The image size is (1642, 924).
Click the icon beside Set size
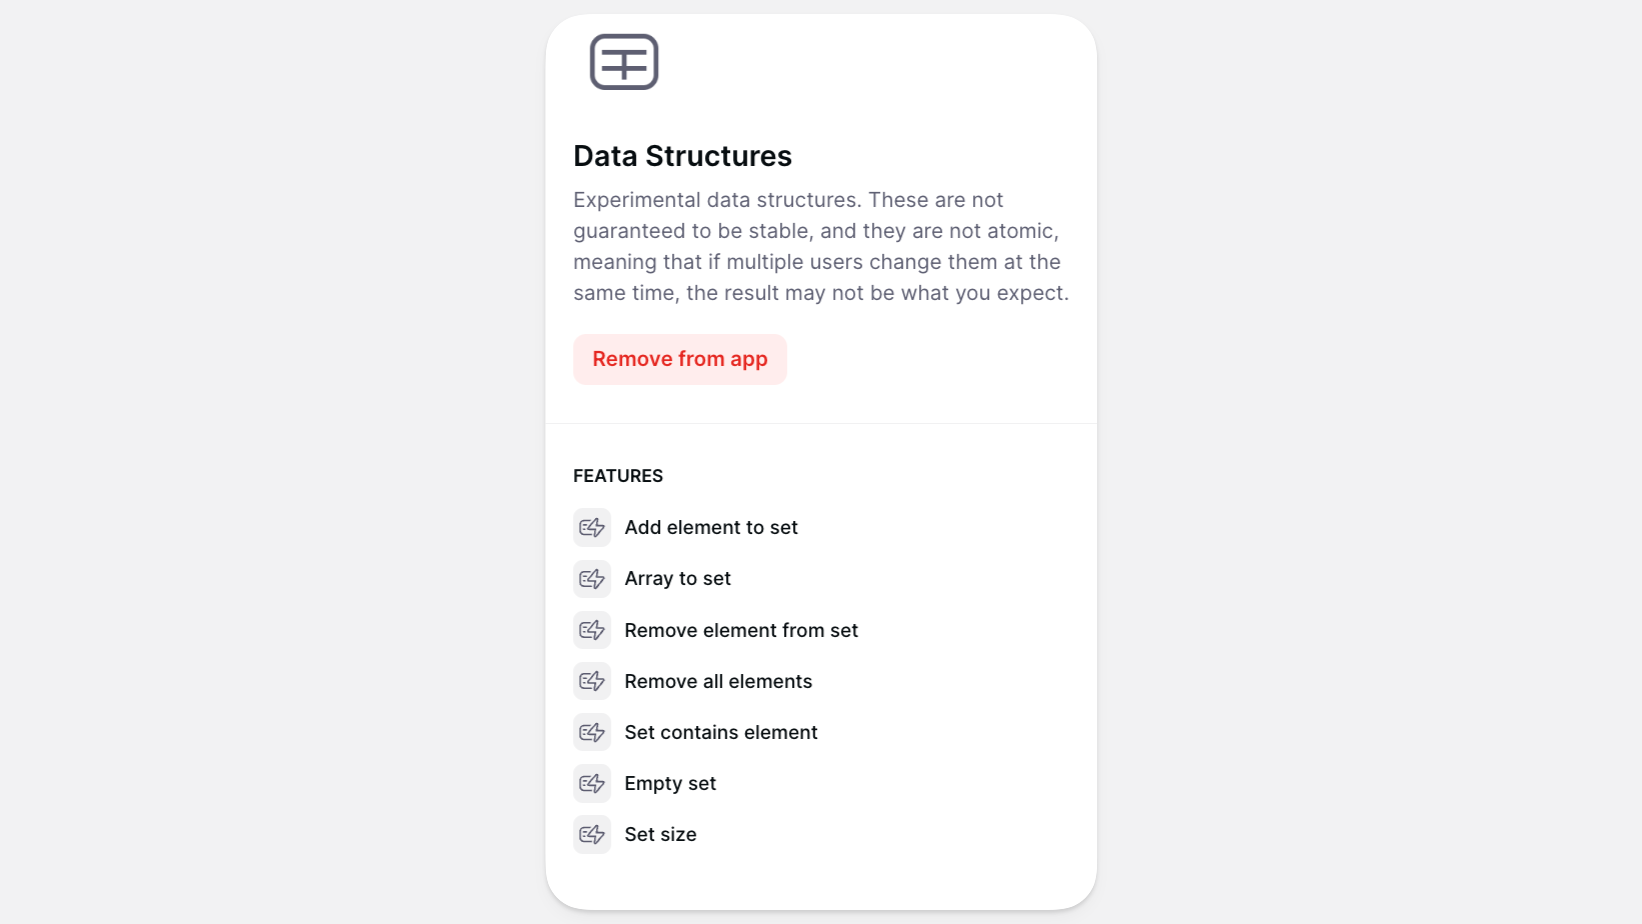coord(592,834)
